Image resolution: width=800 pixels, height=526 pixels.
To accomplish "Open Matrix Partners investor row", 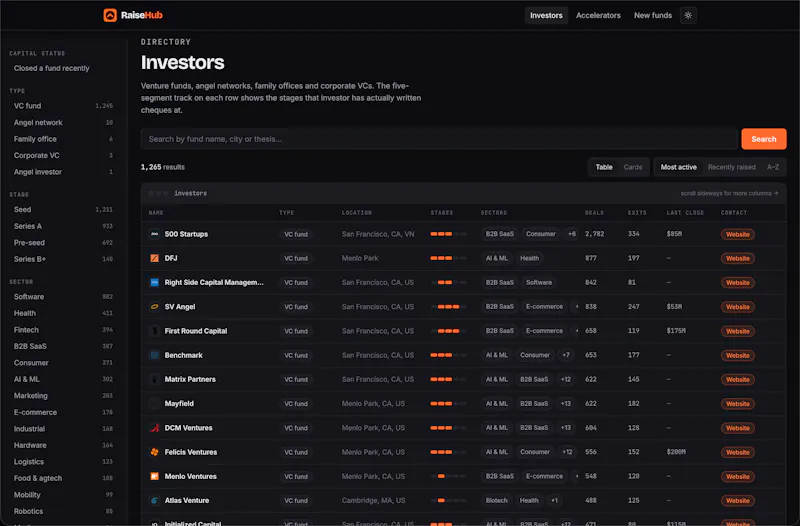I will (x=463, y=379).
